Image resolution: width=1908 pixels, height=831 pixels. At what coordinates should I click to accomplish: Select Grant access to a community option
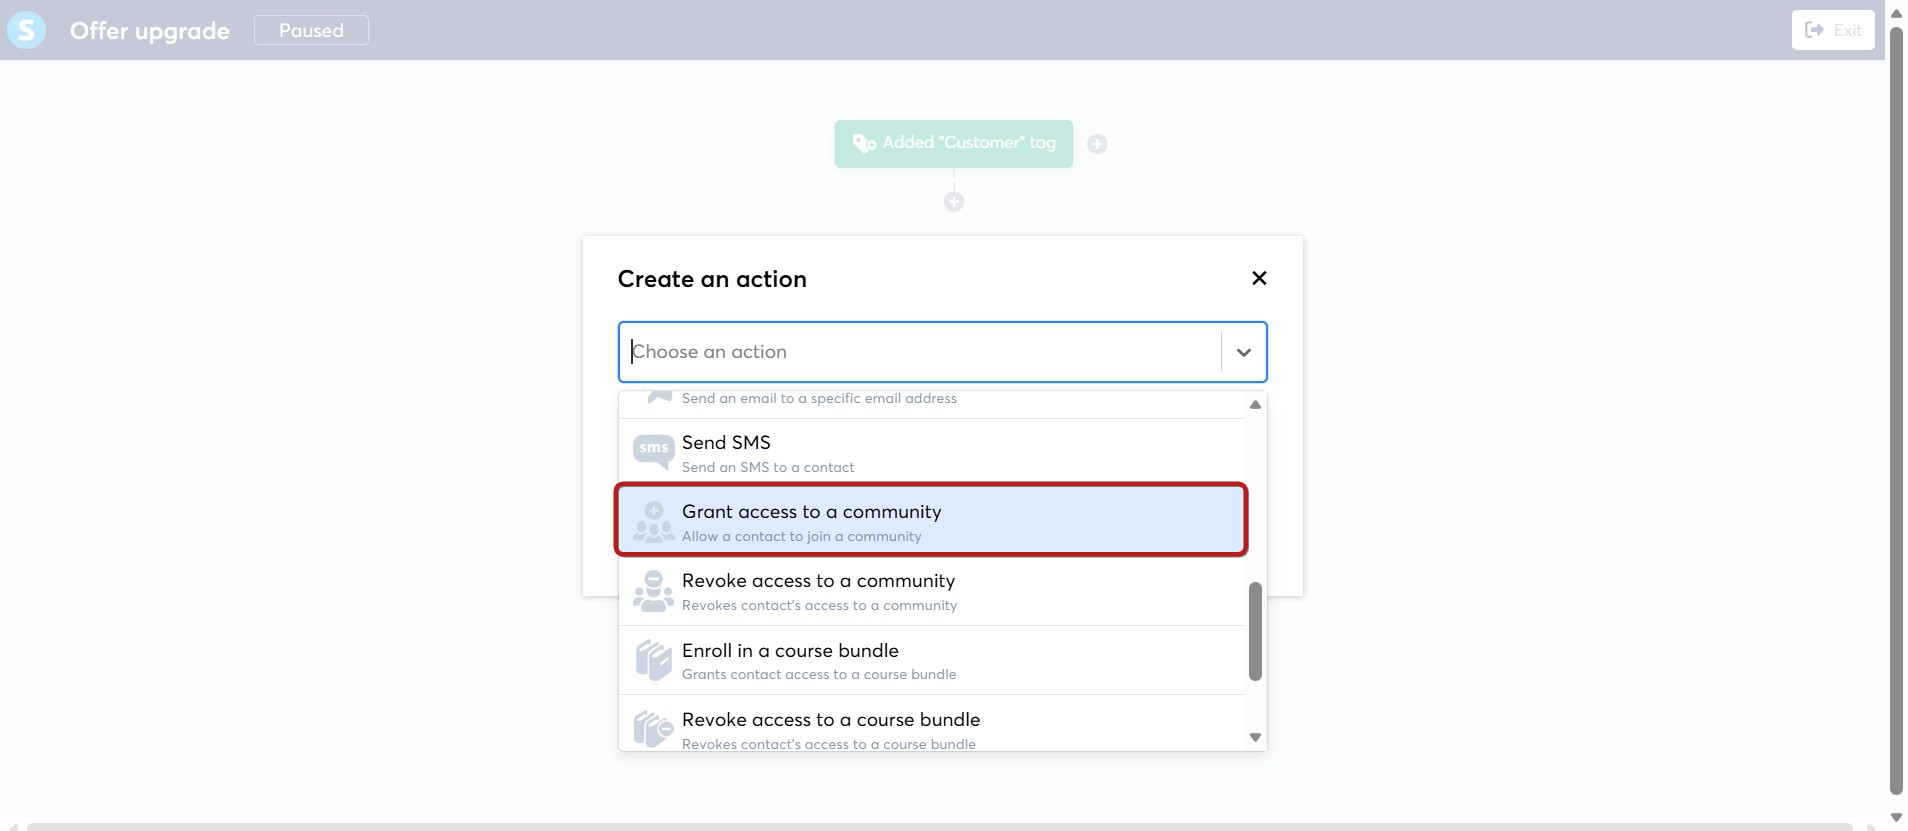[931, 520]
